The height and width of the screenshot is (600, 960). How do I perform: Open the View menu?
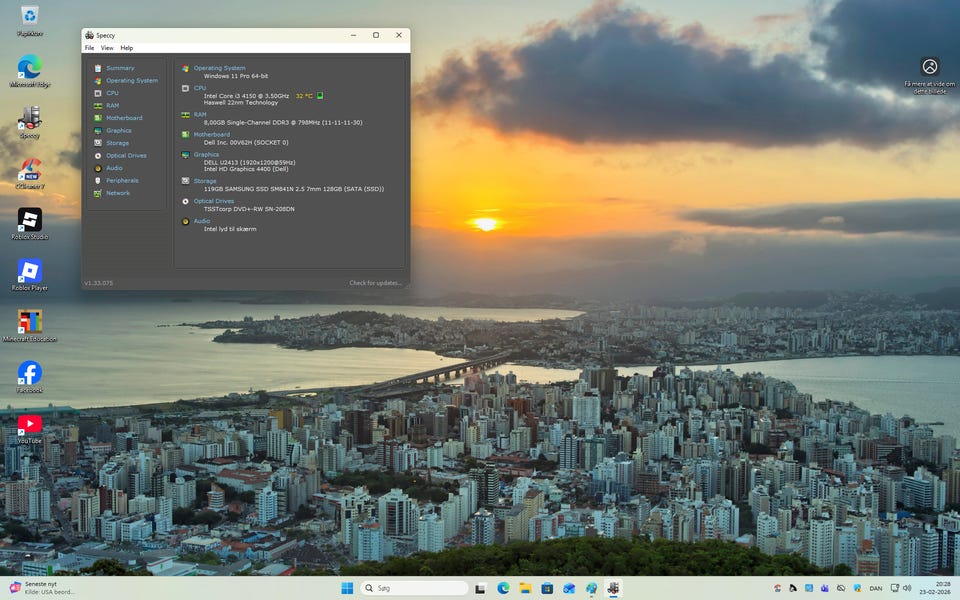tap(106, 48)
